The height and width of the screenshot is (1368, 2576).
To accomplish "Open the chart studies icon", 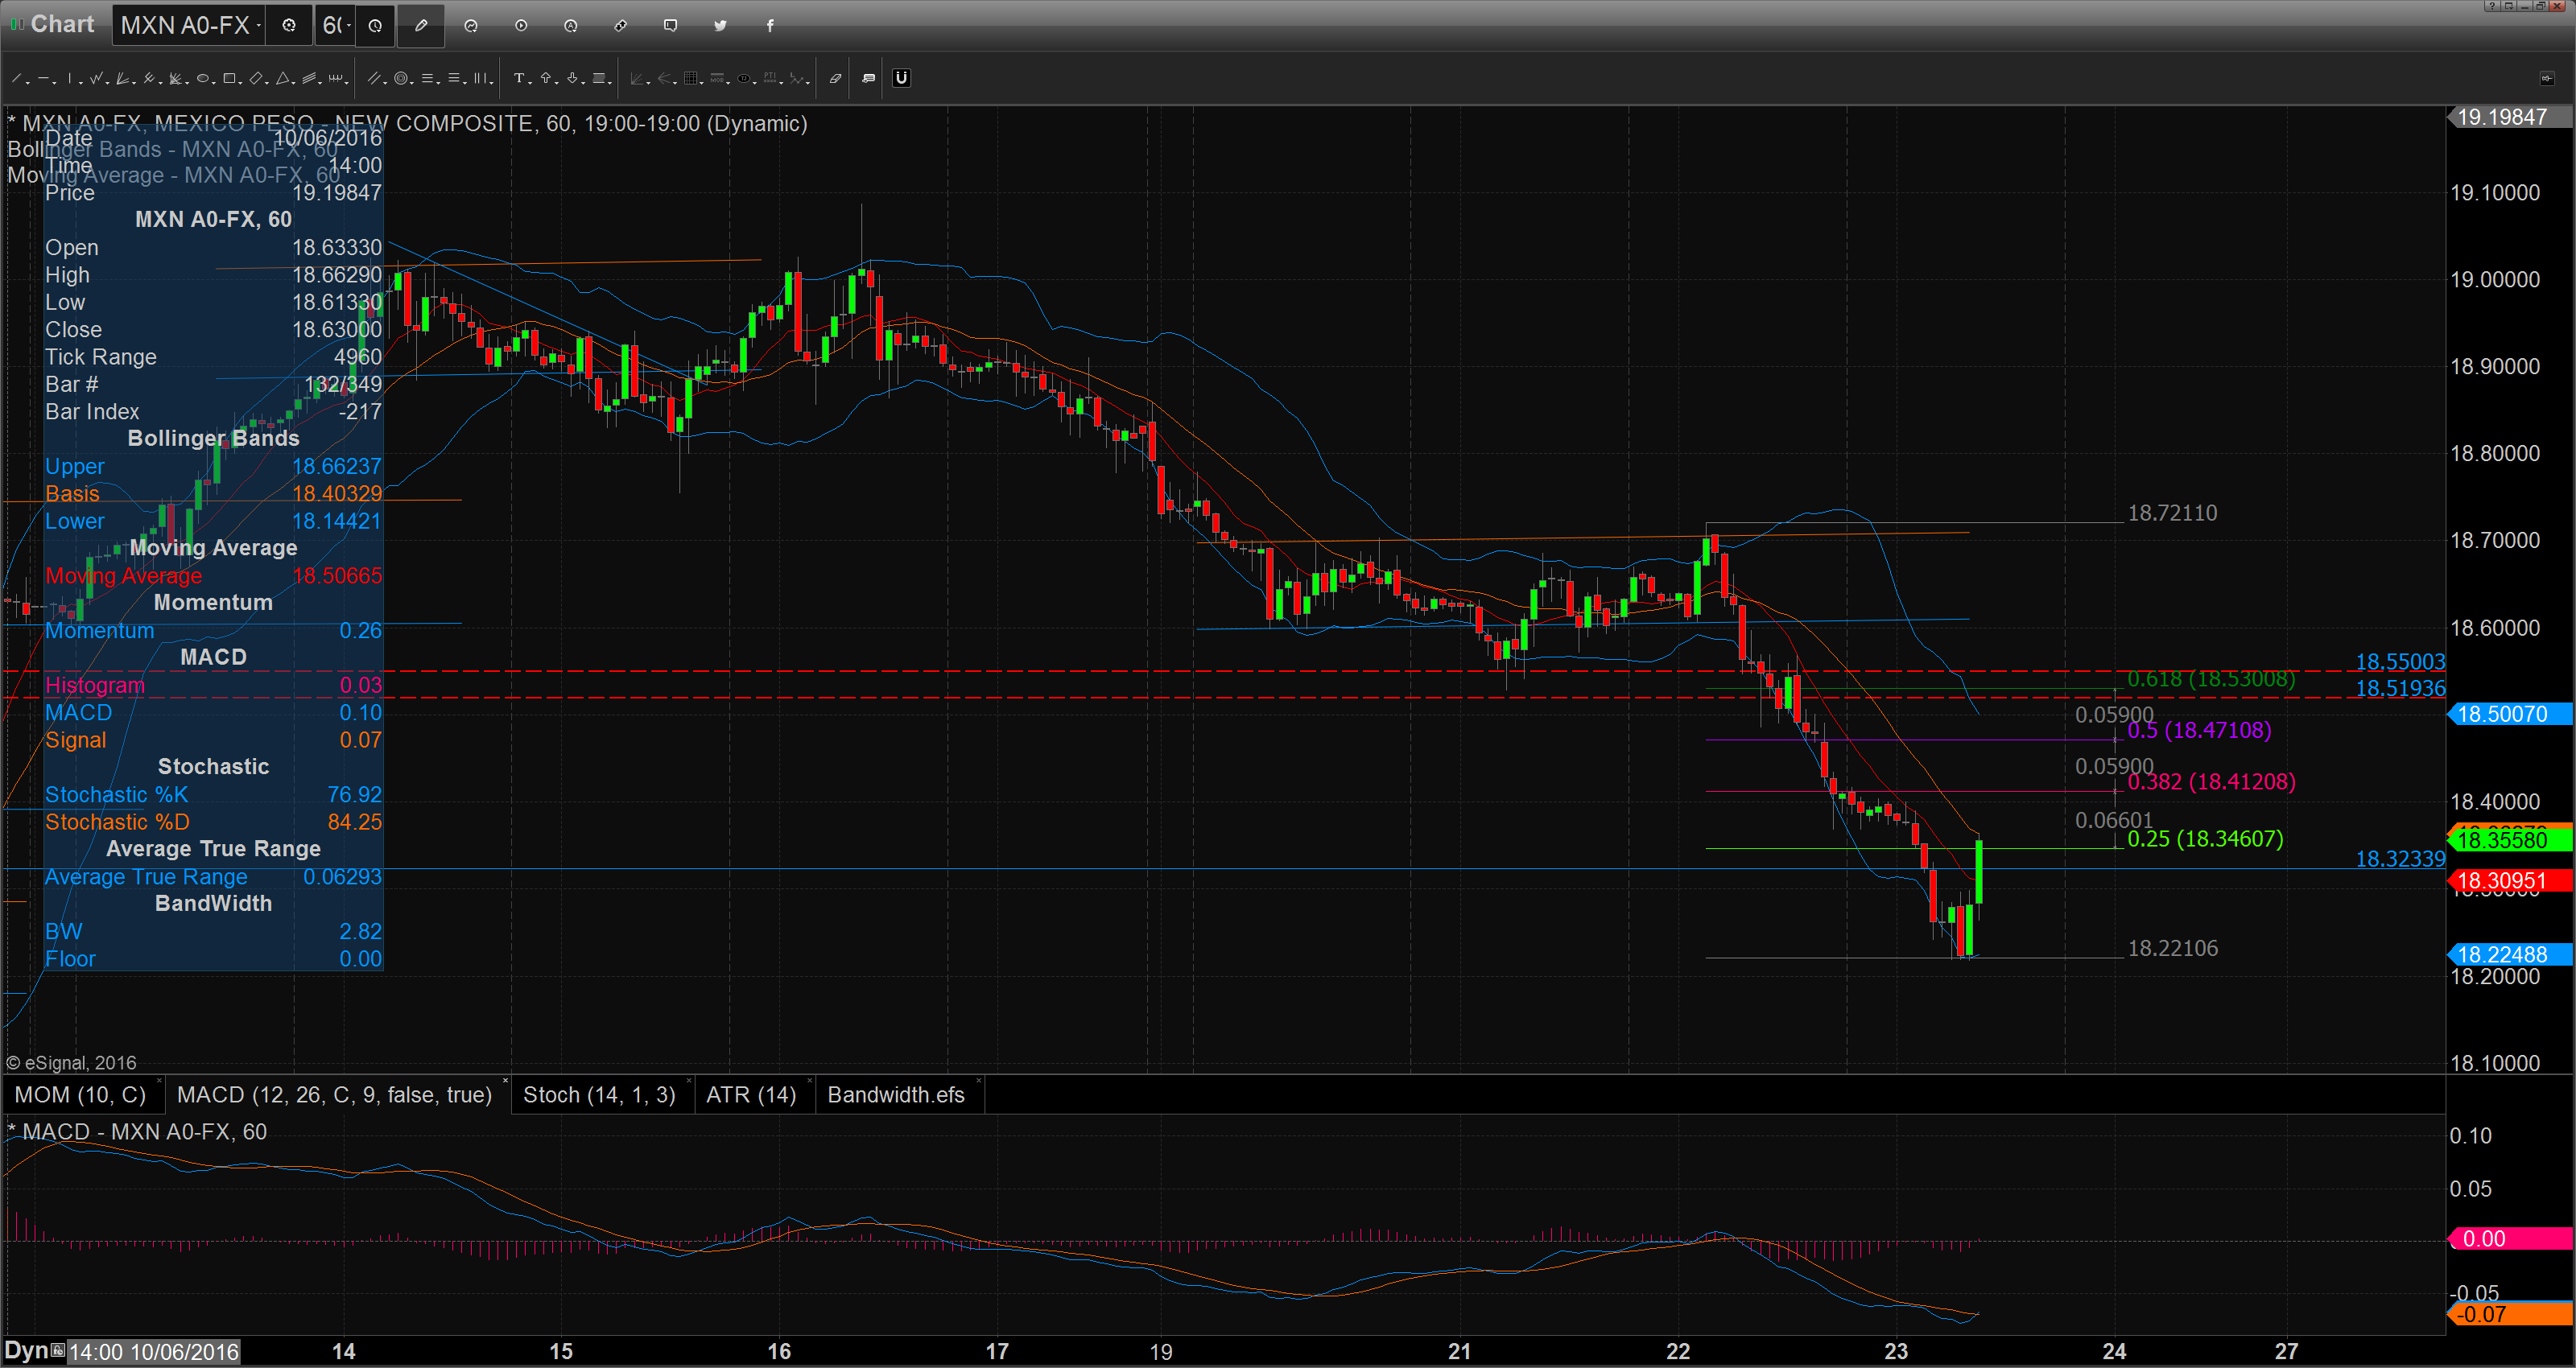I will tap(471, 25).
